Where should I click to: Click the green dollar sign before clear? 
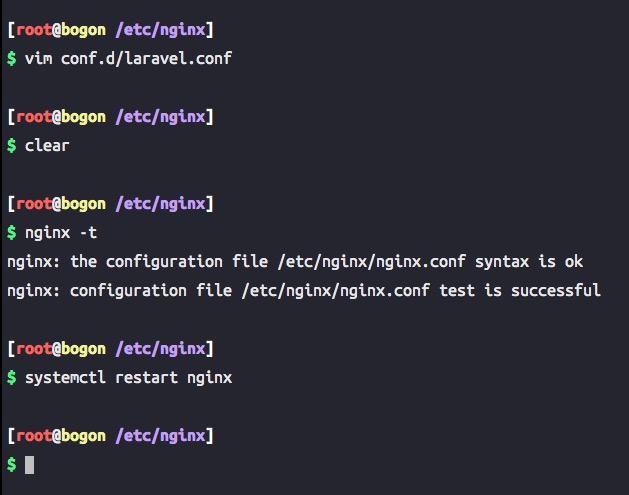pyautogui.click(x=12, y=145)
